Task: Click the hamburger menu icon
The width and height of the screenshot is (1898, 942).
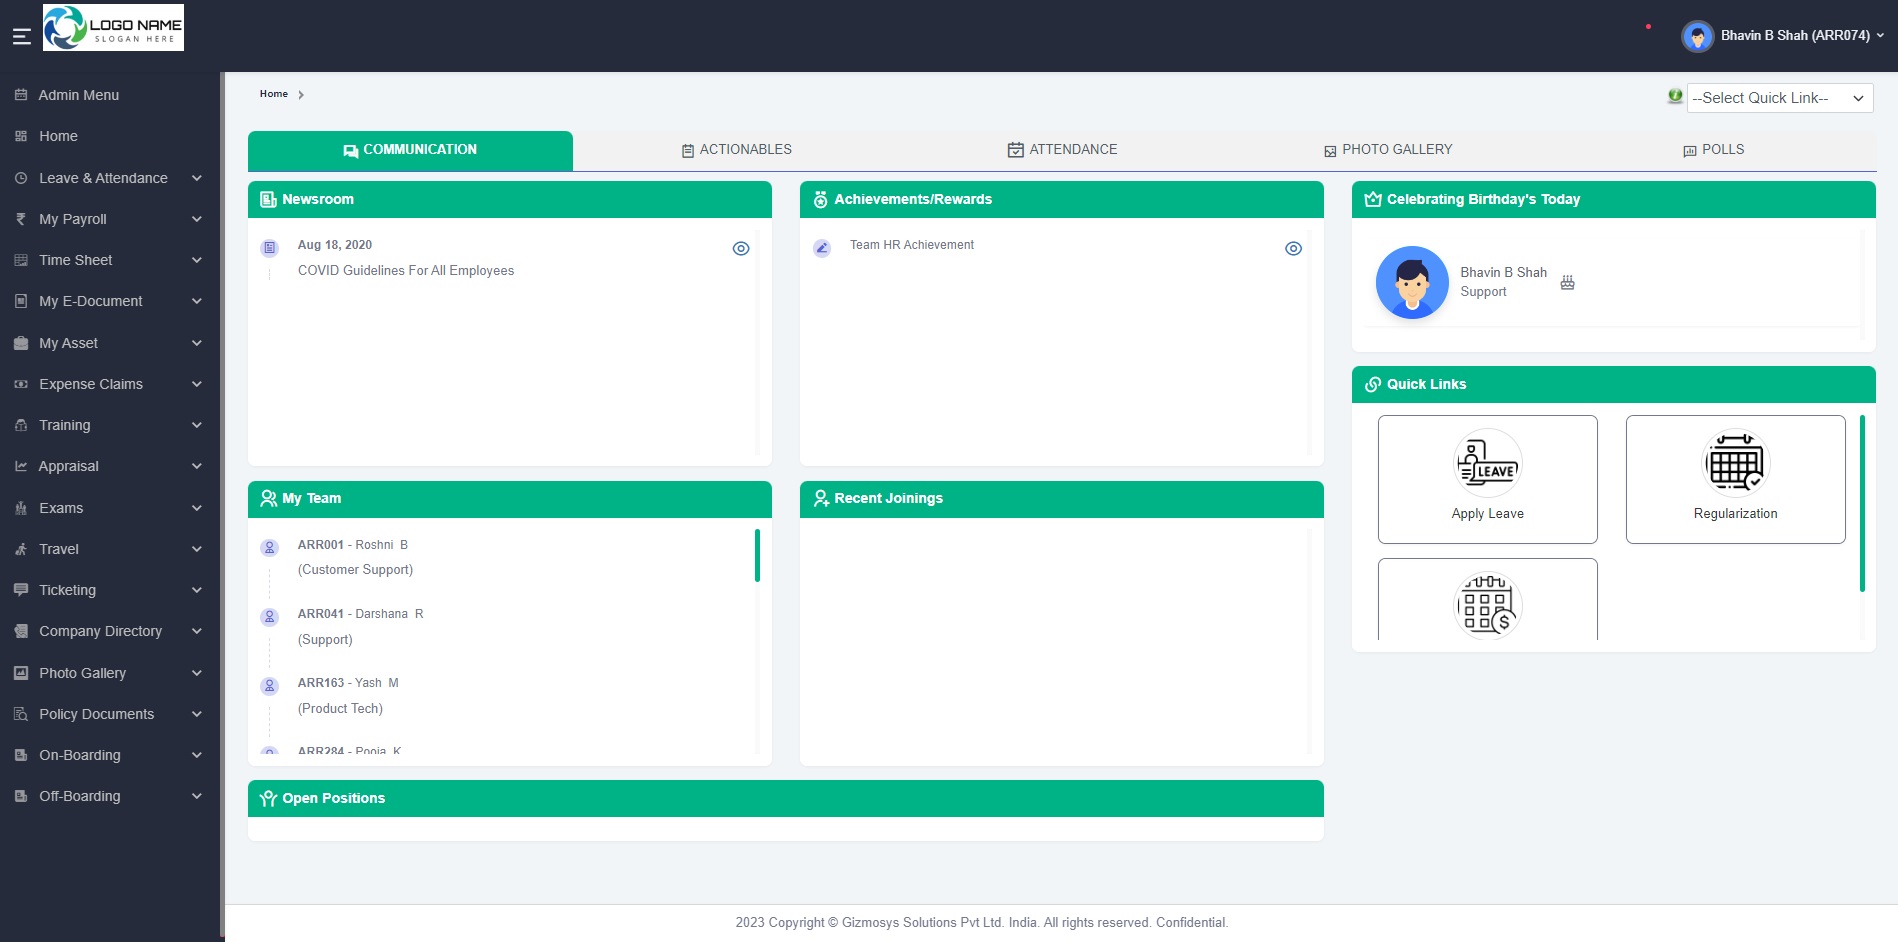Action: 21,37
